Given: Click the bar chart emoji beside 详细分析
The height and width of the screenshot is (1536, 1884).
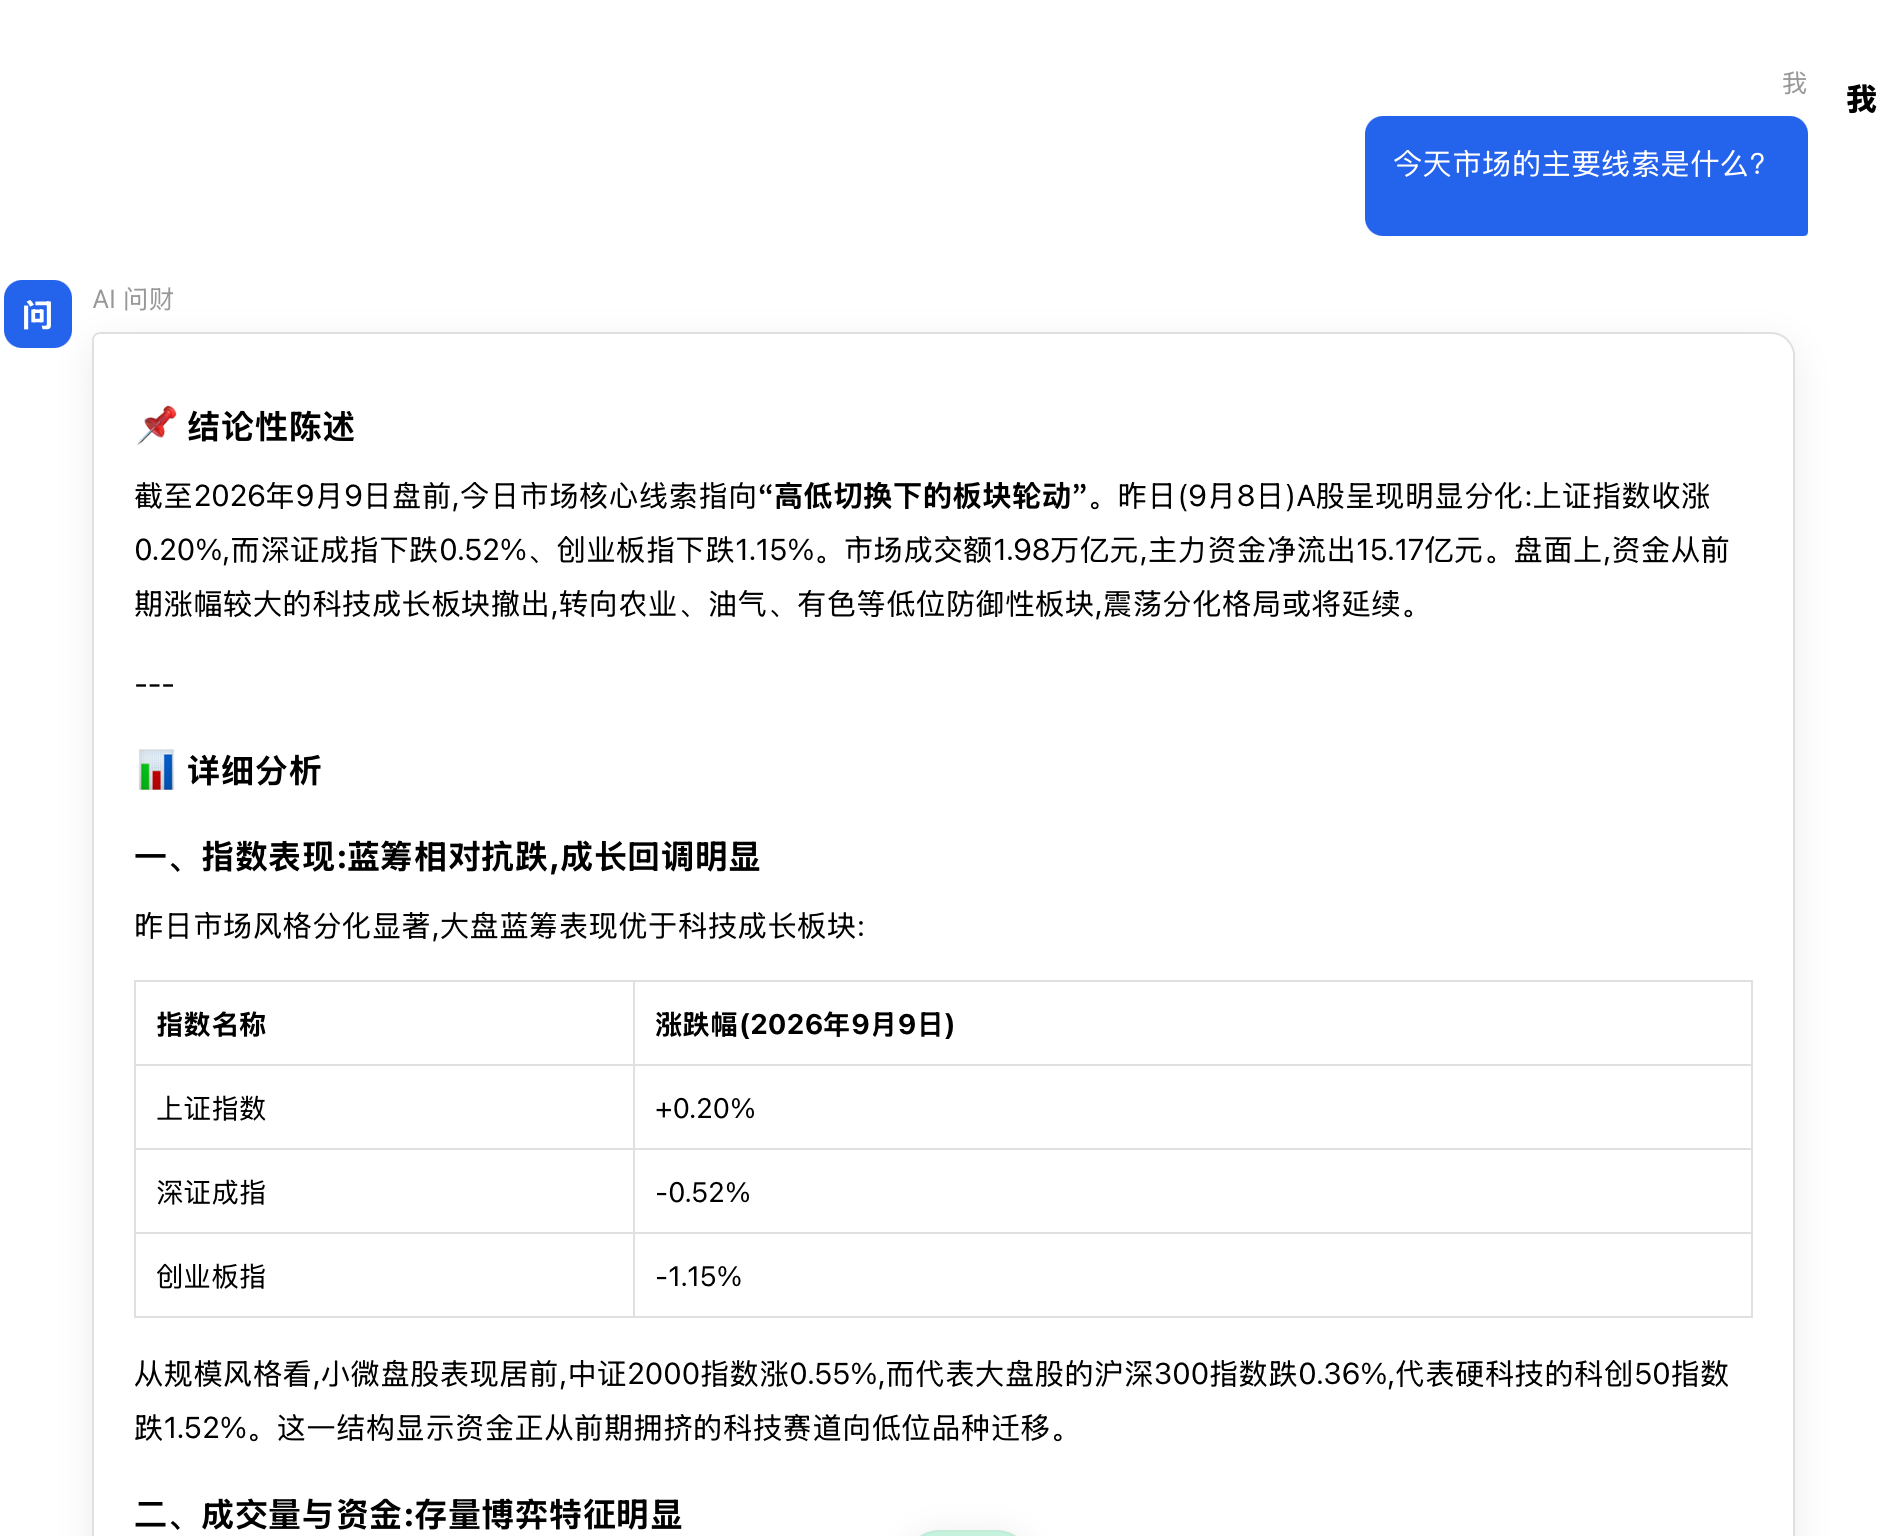Looking at the screenshot, I should click(x=157, y=770).
